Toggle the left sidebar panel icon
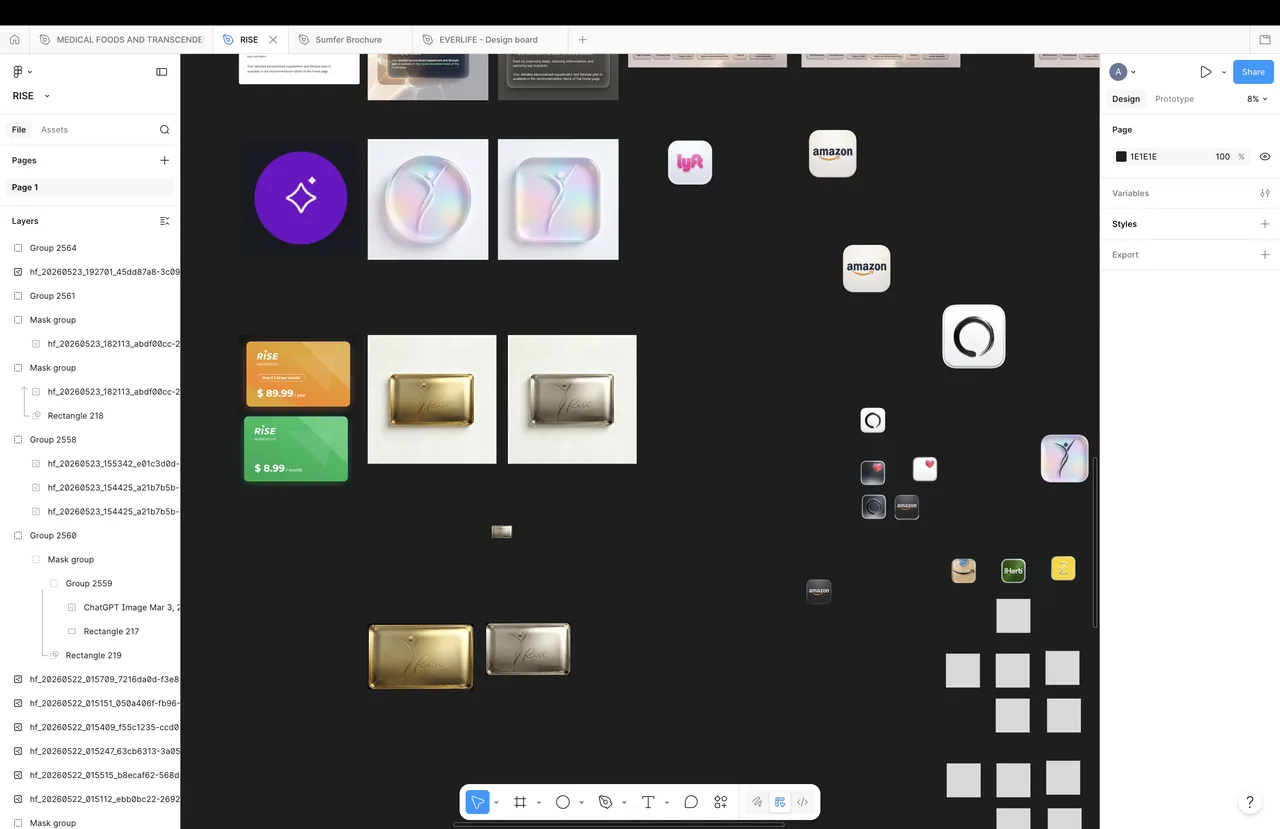Image resolution: width=1280 pixels, height=829 pixels. (x=162, y=72)
